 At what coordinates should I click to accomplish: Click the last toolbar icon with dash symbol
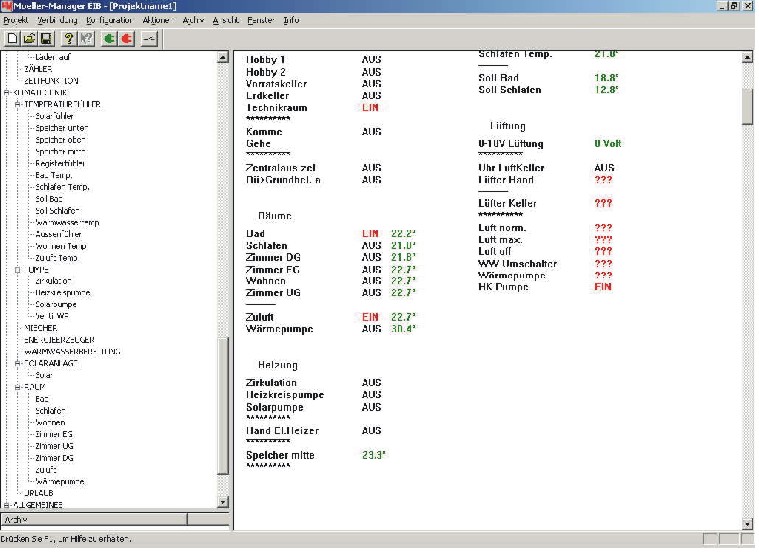(149, 38)
